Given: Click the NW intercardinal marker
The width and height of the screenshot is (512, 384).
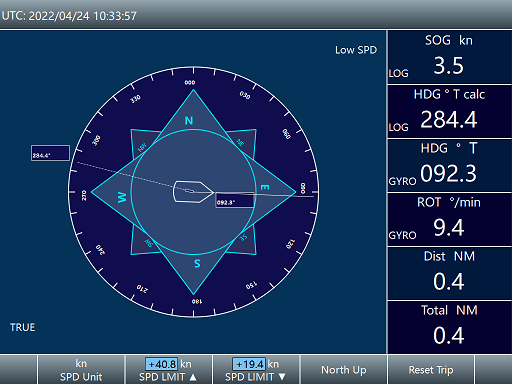Looking at the screenshot, I should click(x=142, y=147).
